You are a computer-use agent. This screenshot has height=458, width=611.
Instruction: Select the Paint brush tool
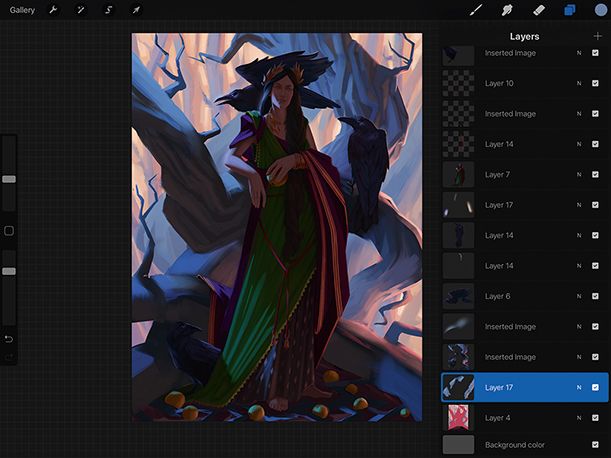(x=477, y=10)
